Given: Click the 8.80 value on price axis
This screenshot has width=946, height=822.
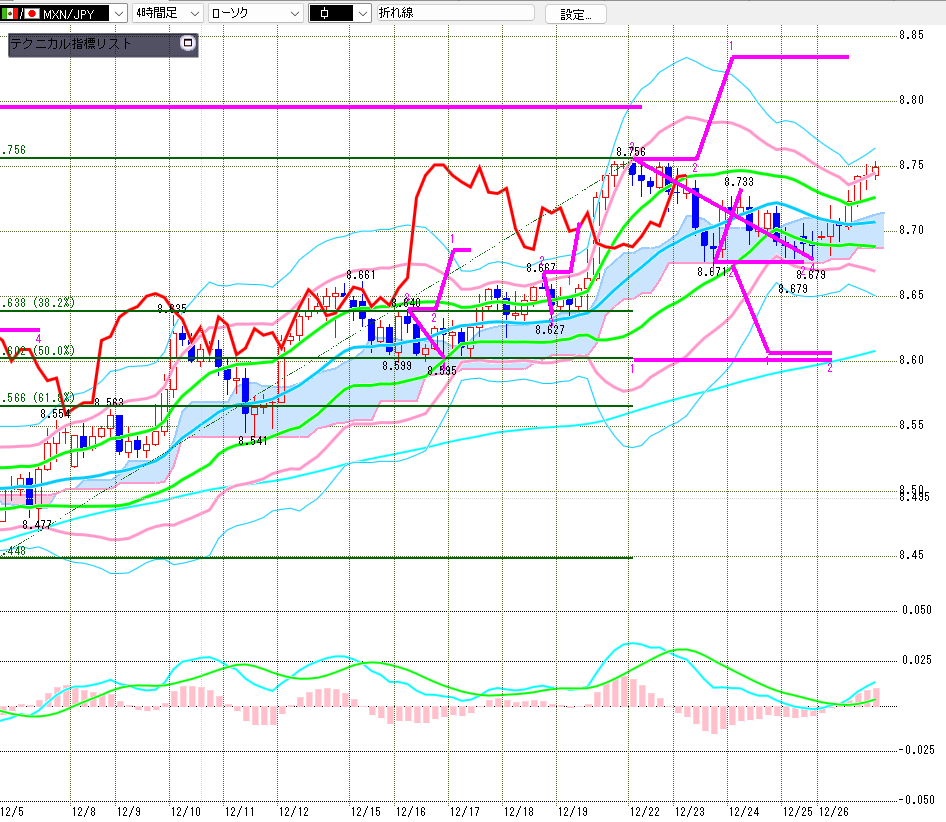Looking at the screenshot, I should point(910,100).
